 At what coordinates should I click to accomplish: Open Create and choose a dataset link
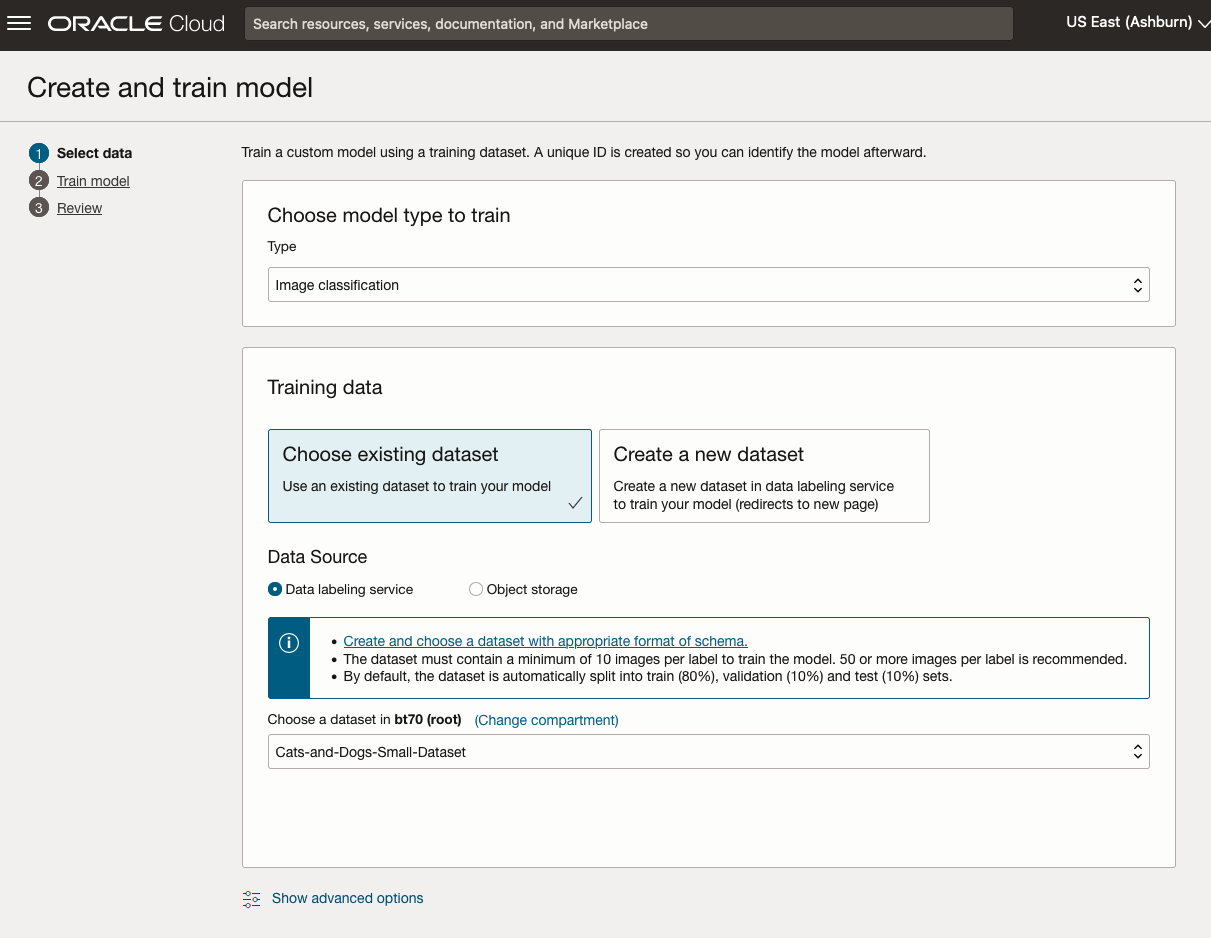(x=545, y=641)
